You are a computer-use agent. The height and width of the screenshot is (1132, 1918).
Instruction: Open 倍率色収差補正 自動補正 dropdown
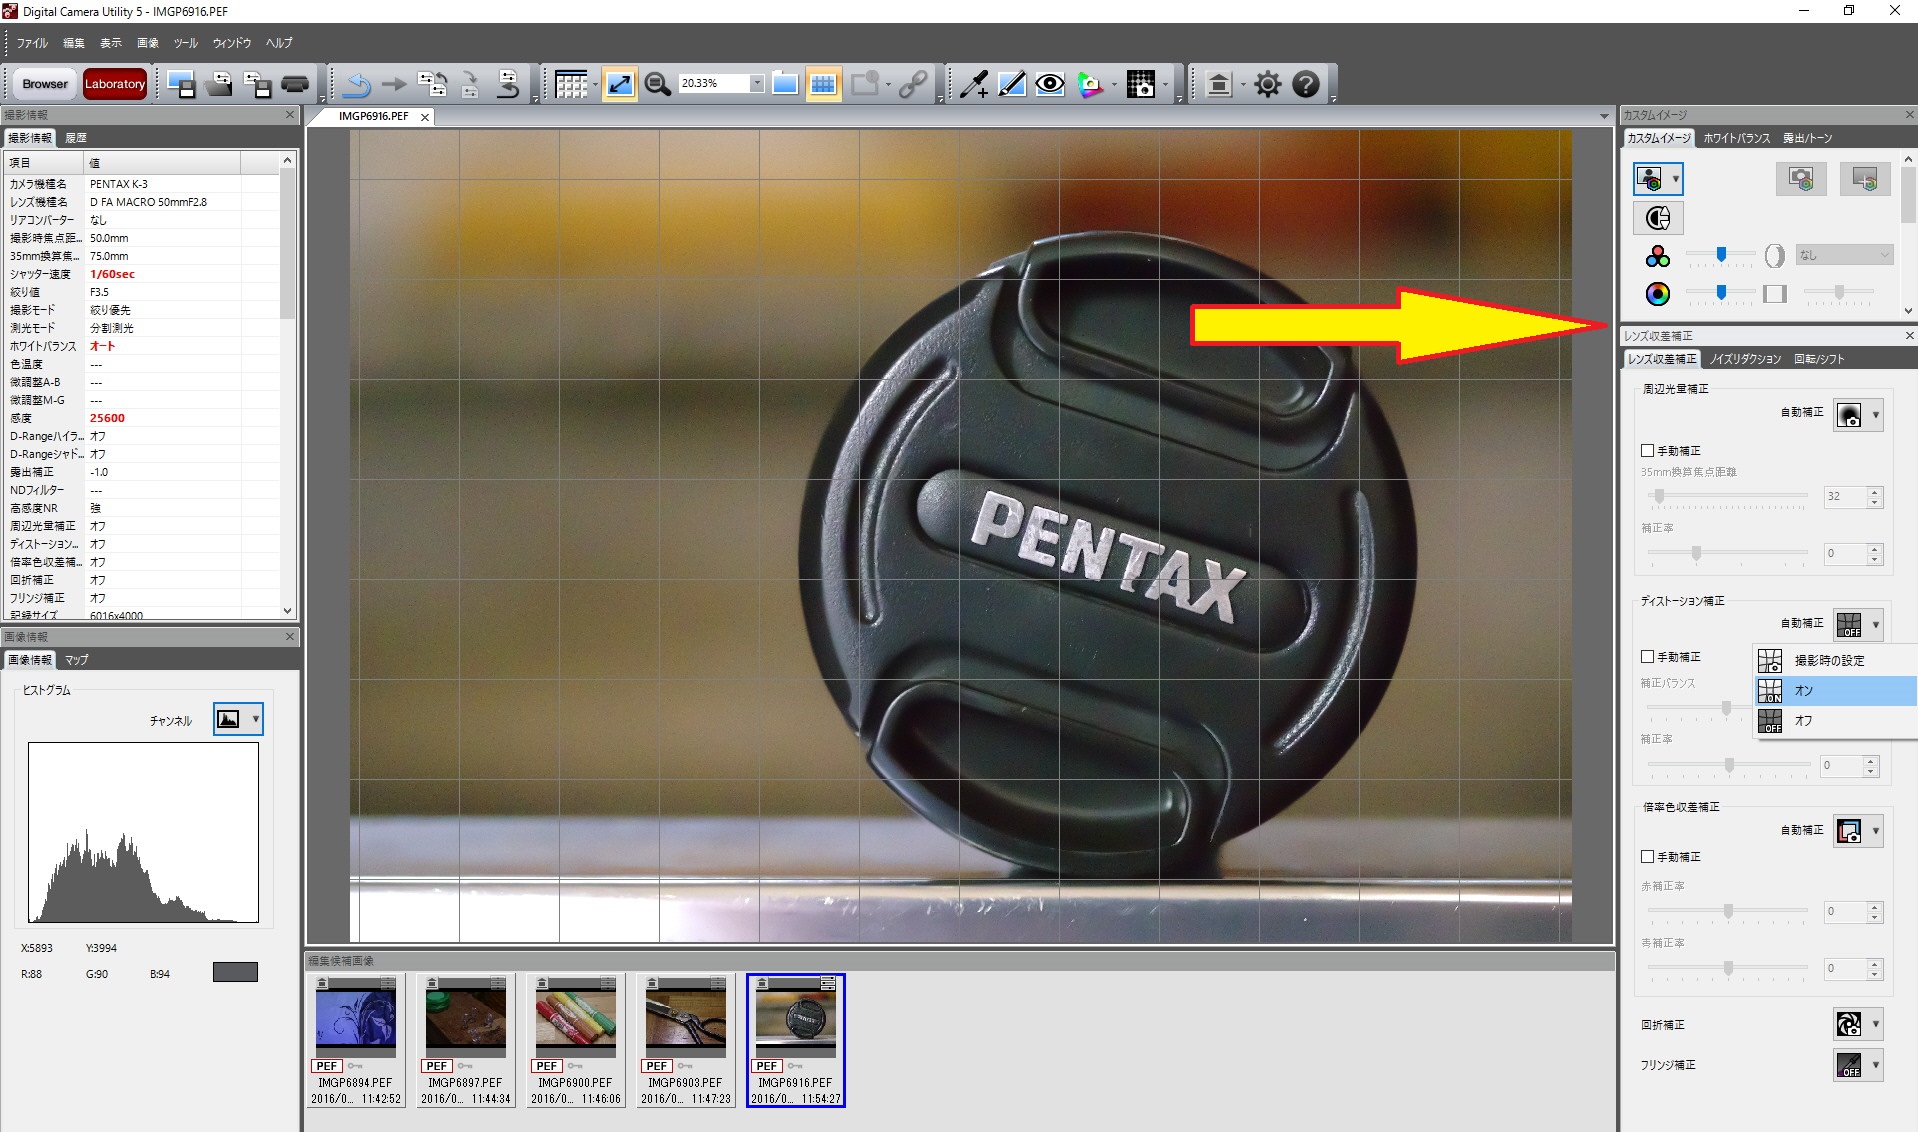click(1859, 830)
